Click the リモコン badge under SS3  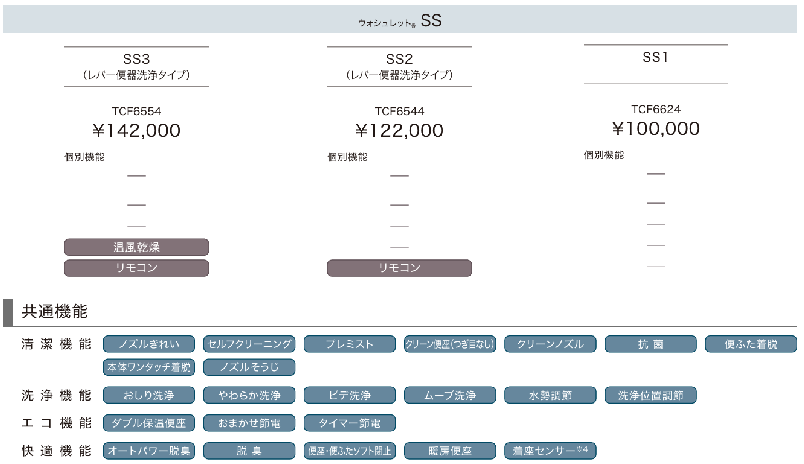coord(136,268)
